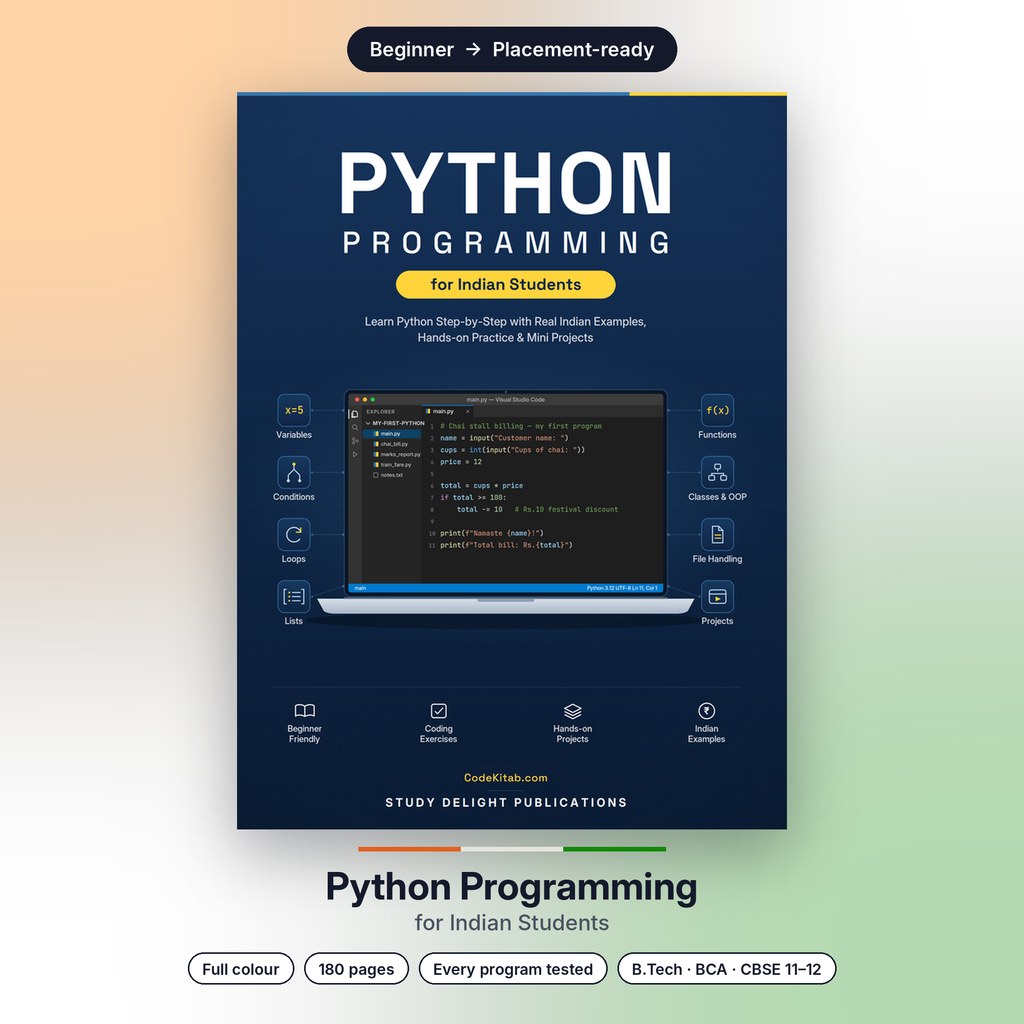Image resolution: width=1024 pixels, height=1024 pixels.
Task: Open train_fare.py in the Explorer
Action: click(392, 465)
